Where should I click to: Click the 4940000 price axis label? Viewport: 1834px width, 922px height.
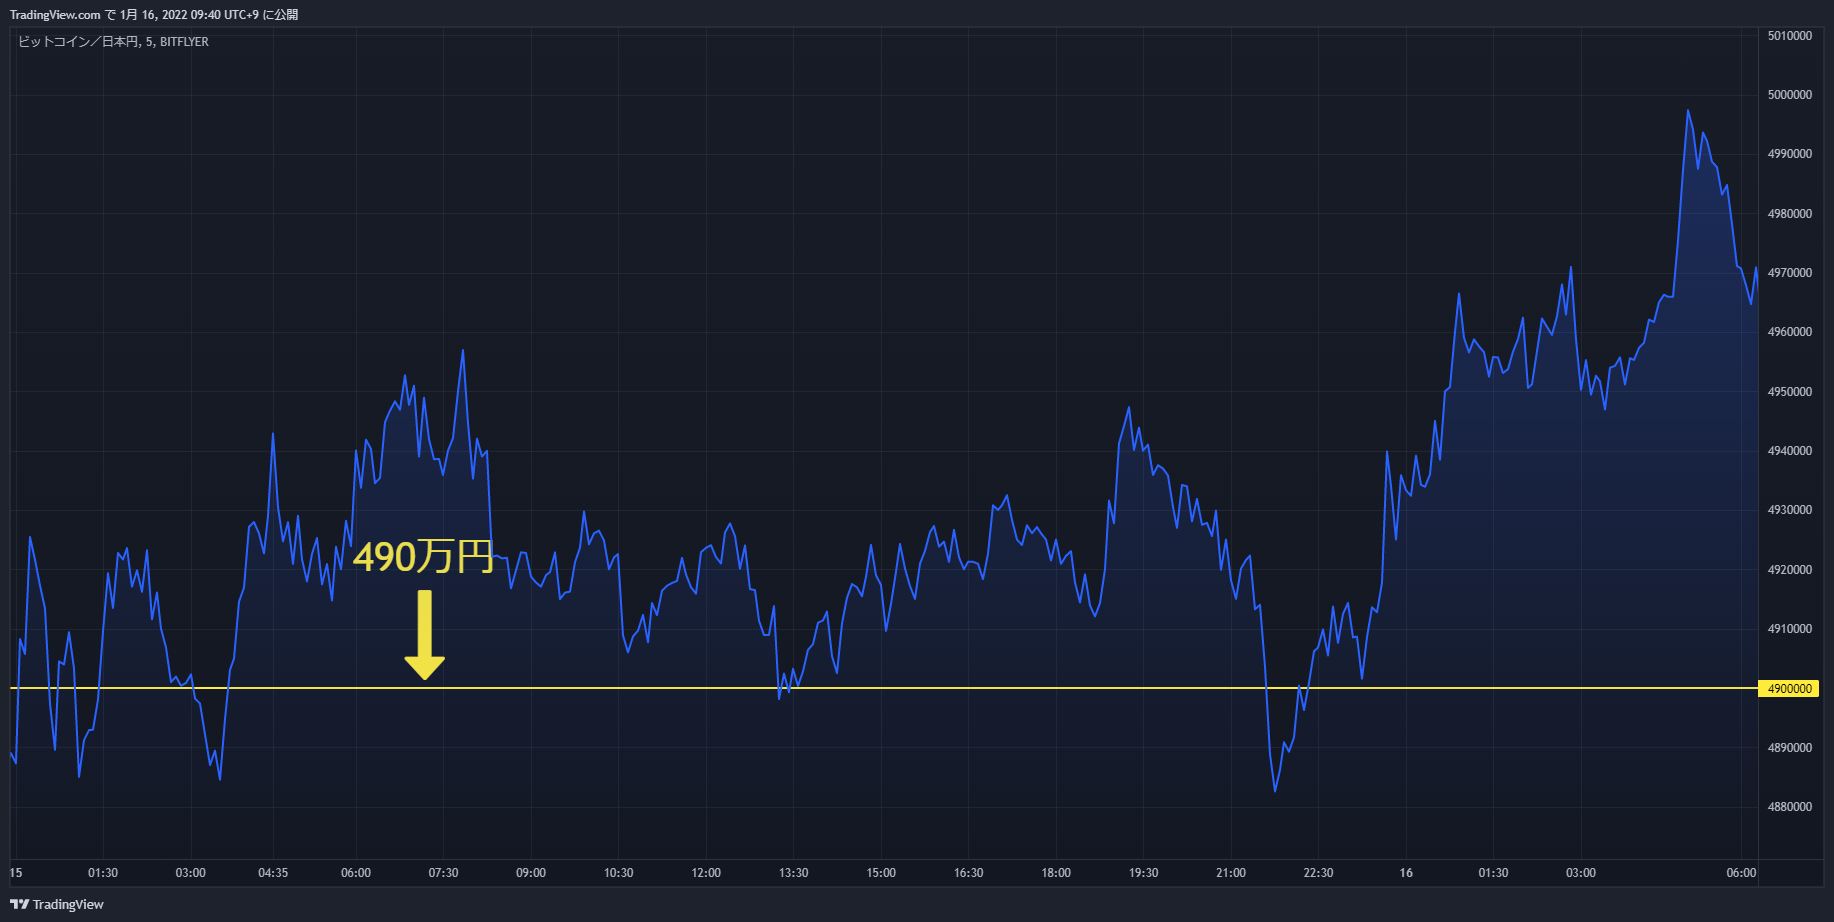(1790, 451)
